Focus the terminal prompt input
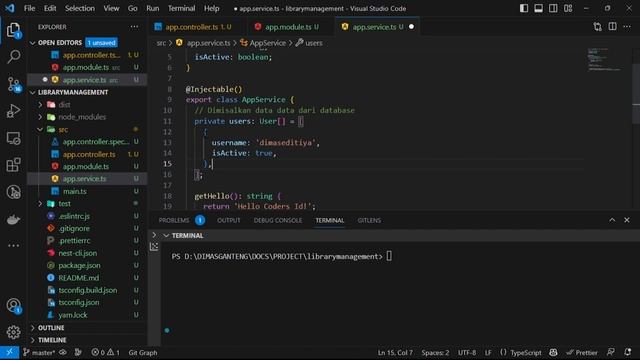The width and height of the screenshot is (640, 360). 389,256
